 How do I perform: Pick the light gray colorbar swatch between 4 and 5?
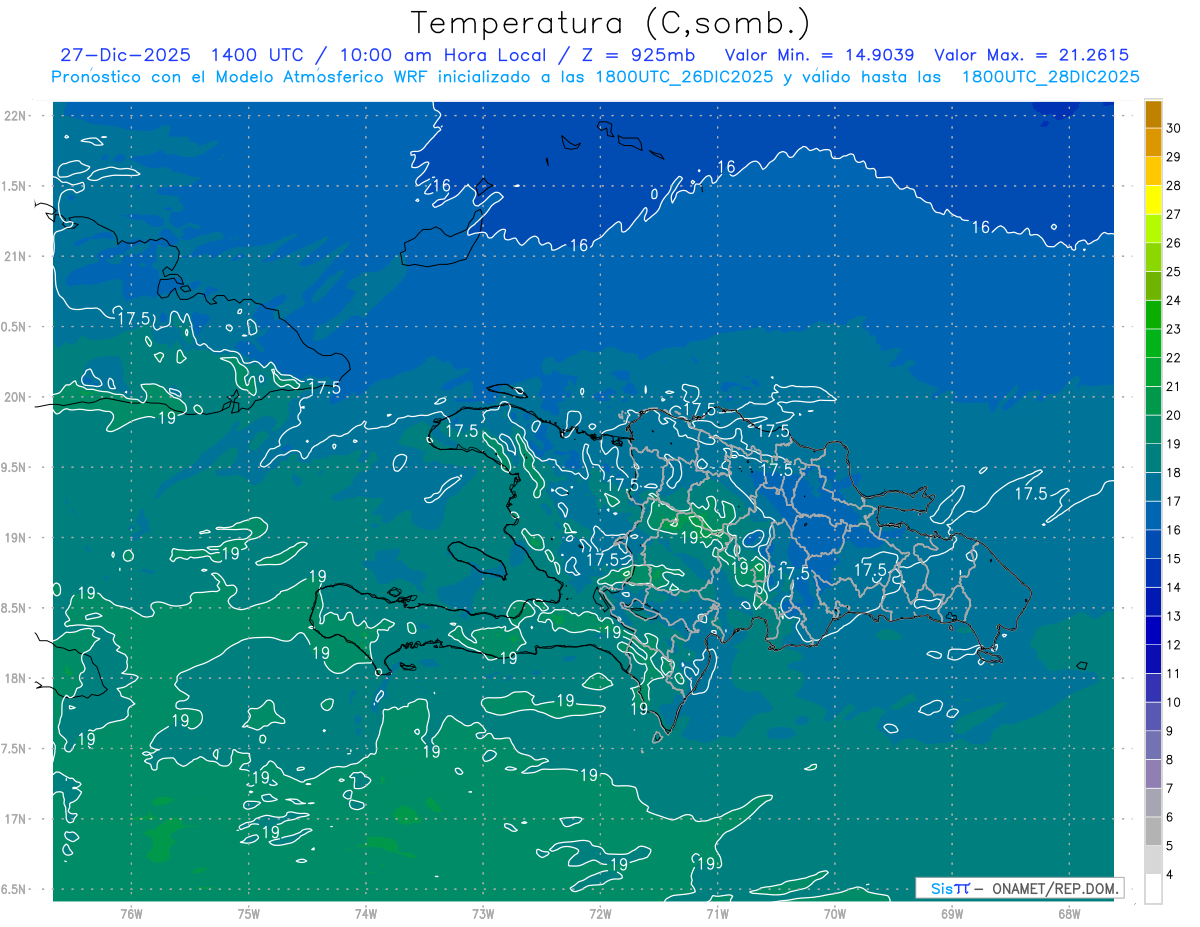click(1153, 860)
